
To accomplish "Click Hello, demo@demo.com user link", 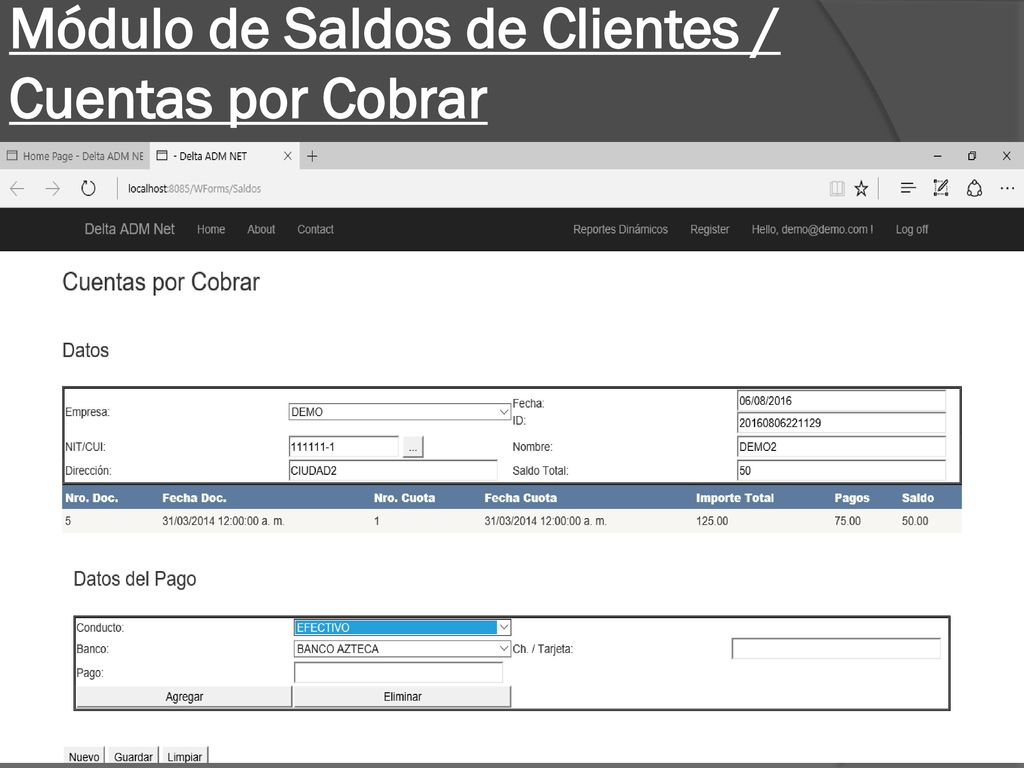I will (812, 229).
